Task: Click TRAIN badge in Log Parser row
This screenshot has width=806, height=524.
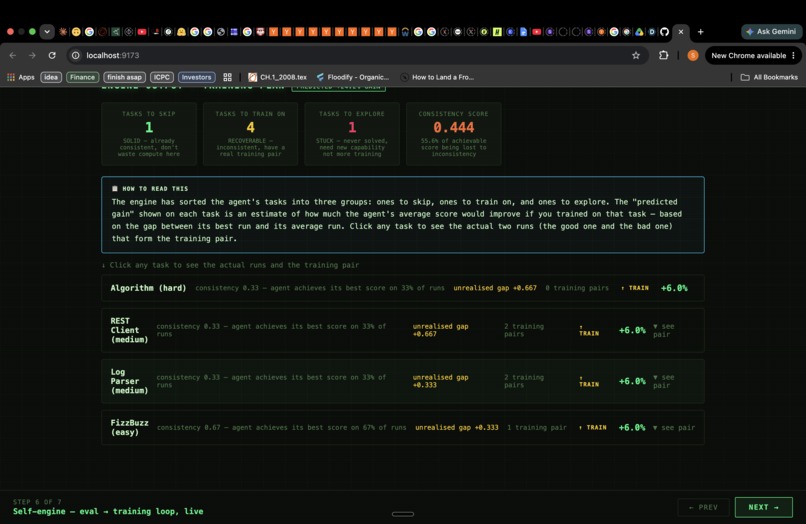Action: (x=589, y=381)
